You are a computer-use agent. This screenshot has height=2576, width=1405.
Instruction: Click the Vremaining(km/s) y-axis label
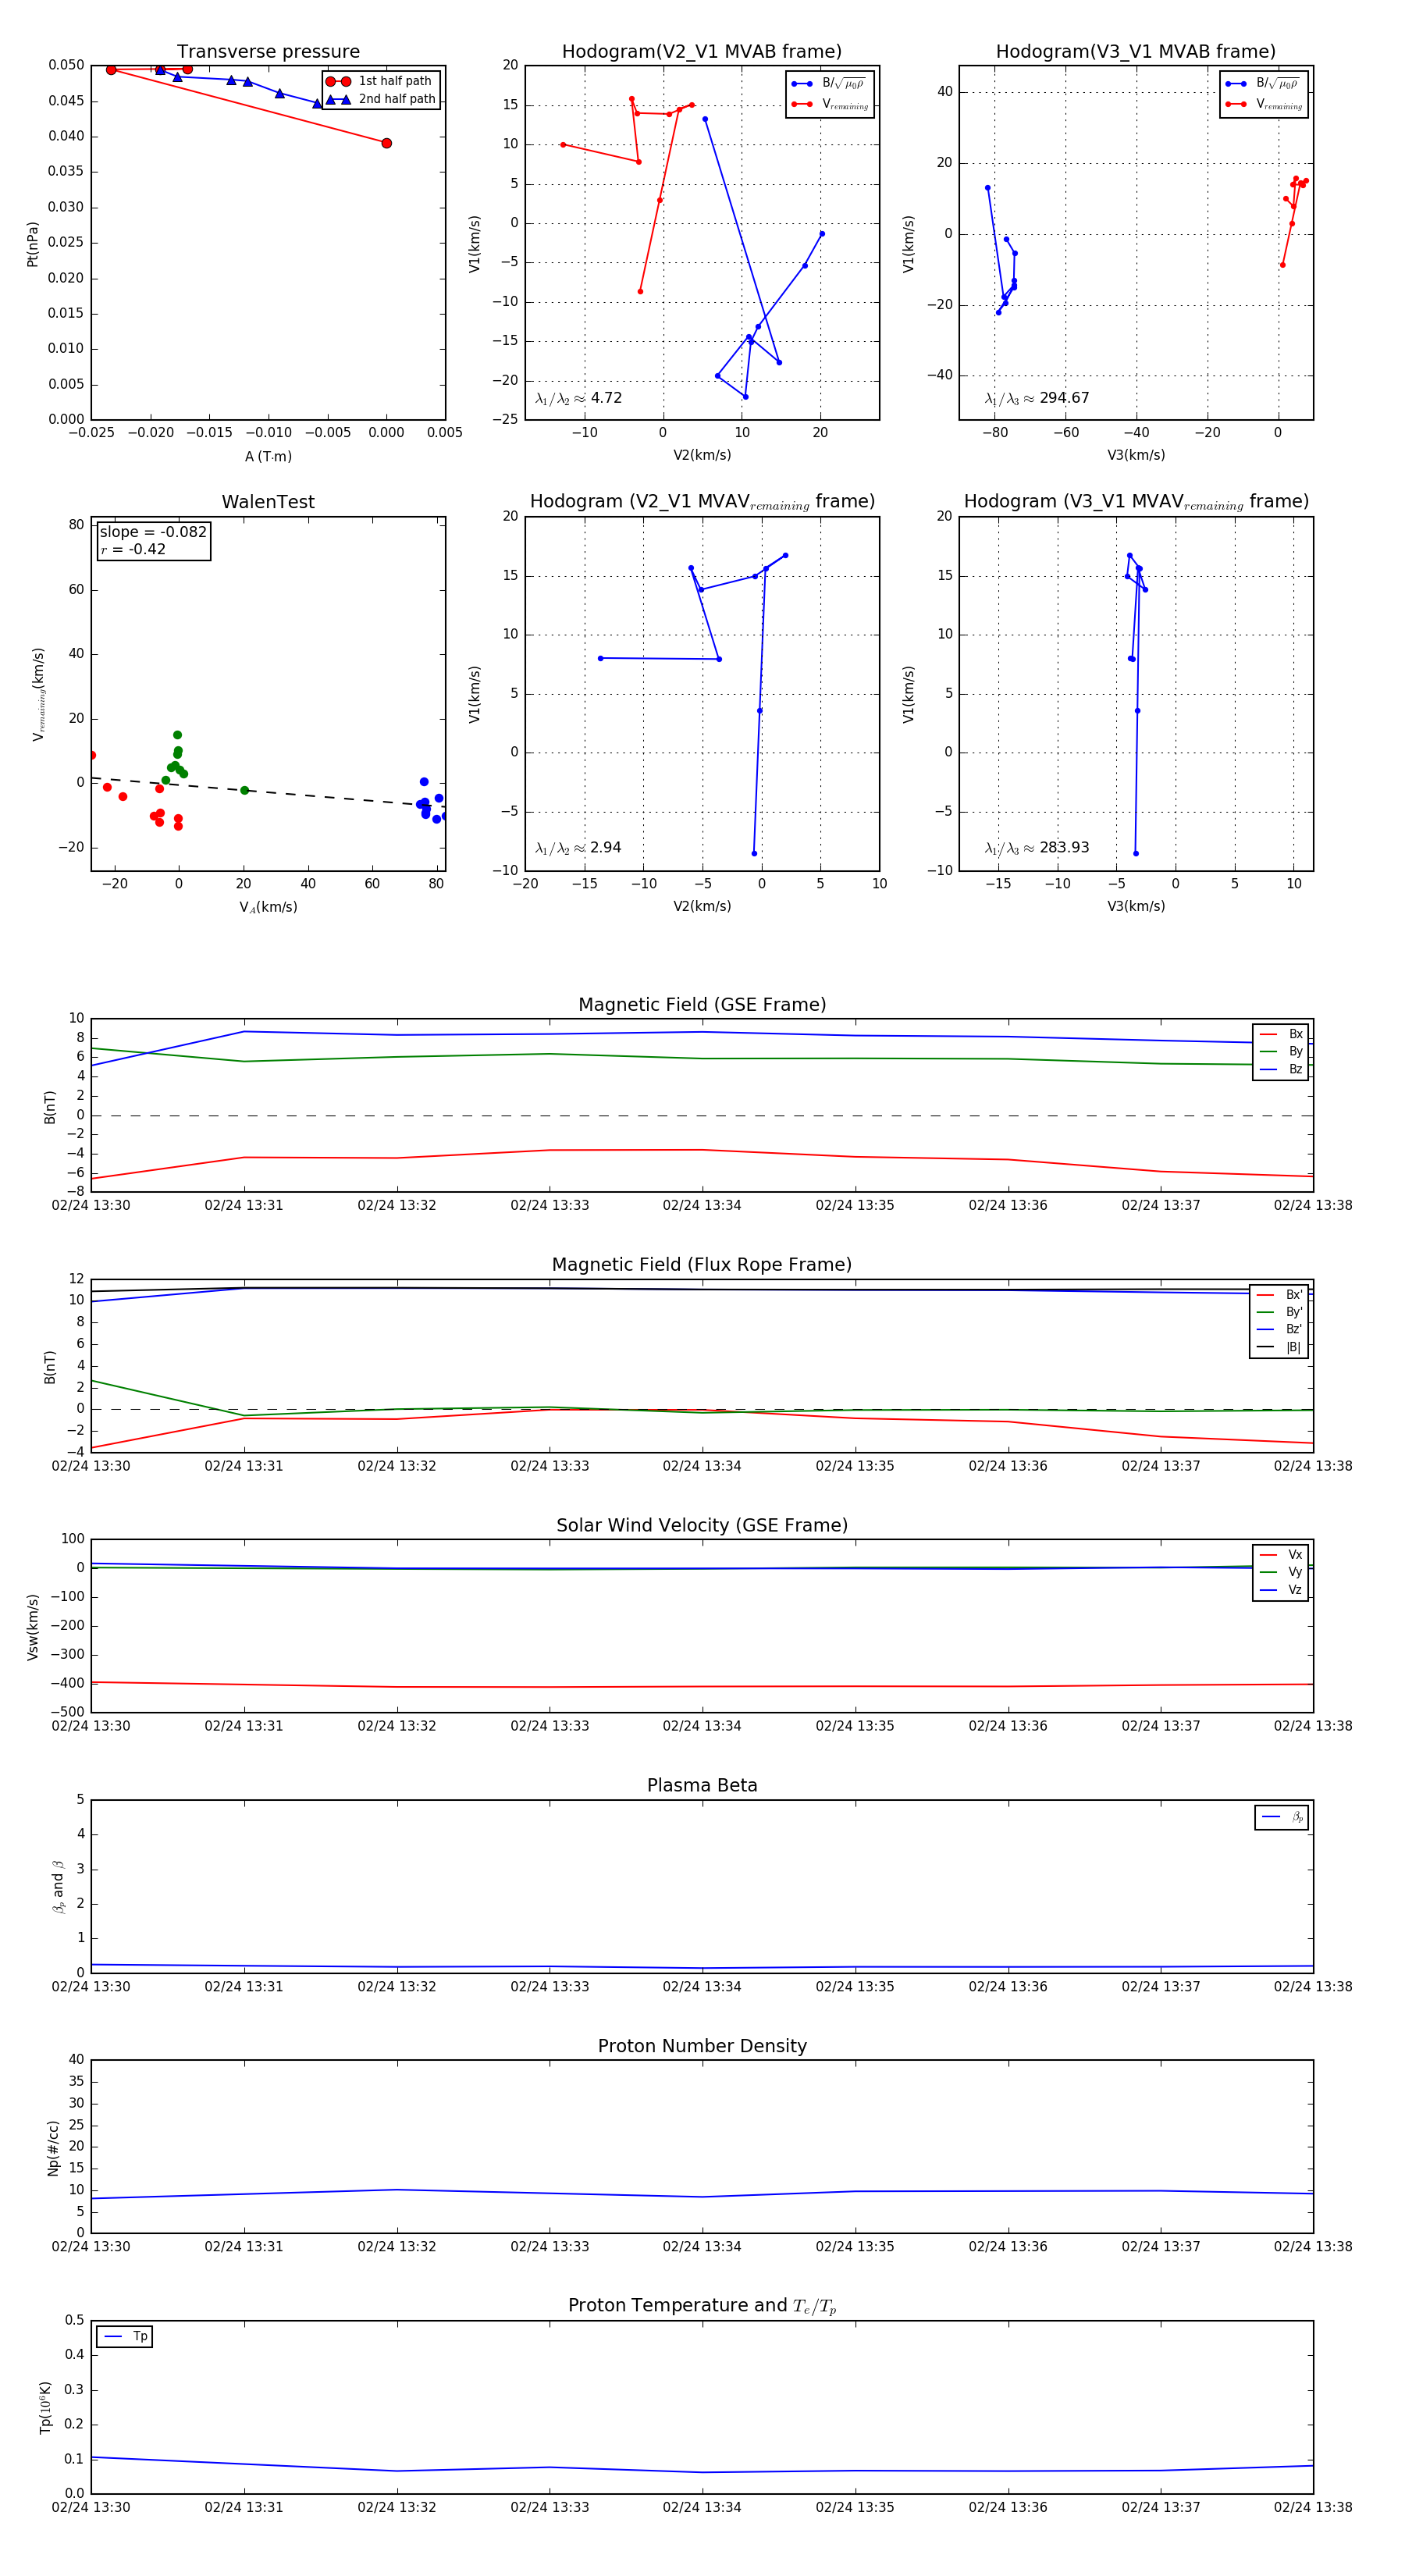point(38,694)
